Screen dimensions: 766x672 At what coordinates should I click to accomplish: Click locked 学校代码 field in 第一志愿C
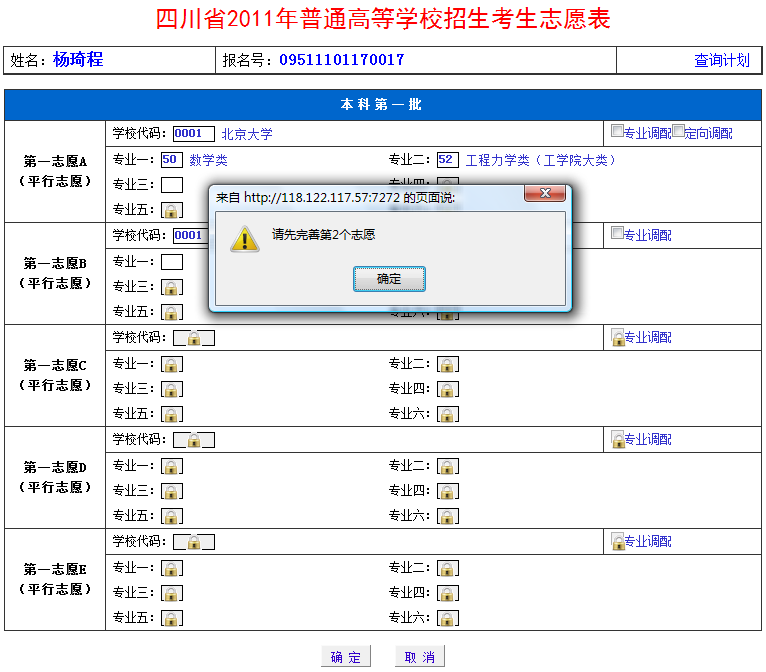pos(194,338)
